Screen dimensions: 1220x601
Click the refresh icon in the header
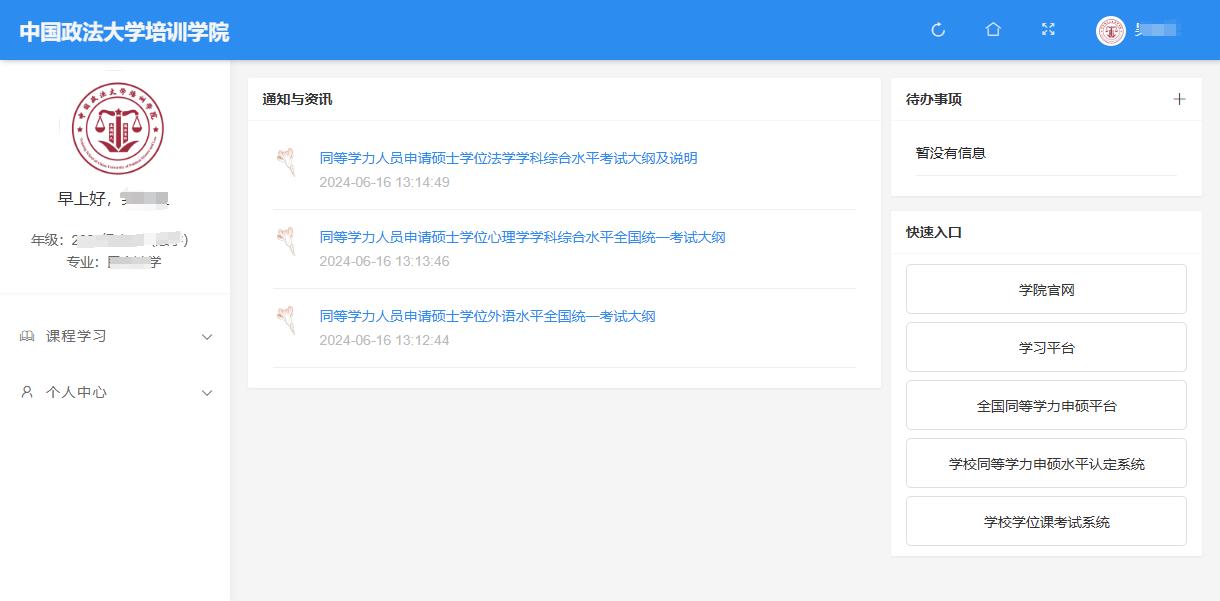click(x=938, y=30)
